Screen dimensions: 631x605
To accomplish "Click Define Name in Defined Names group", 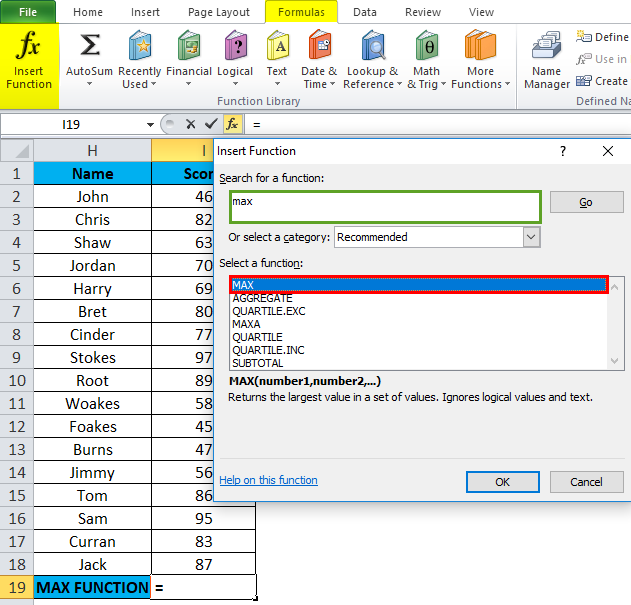I will click(x=602, y=37).
